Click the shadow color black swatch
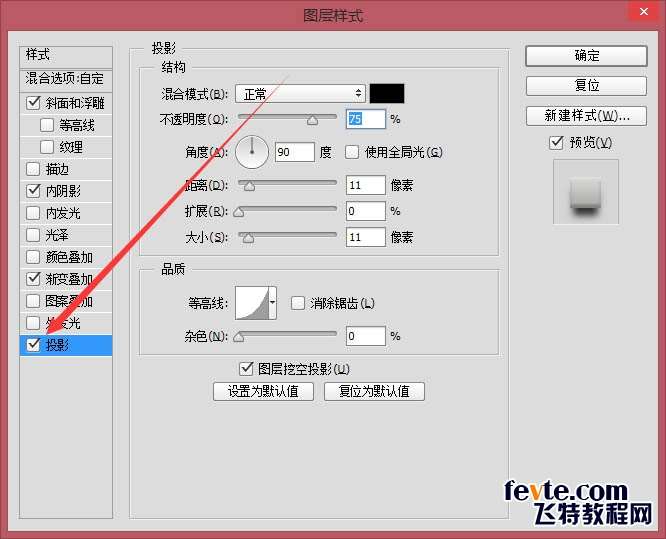Image resolution: width=666 pixels, height=539 pixels. click(387, 93)
